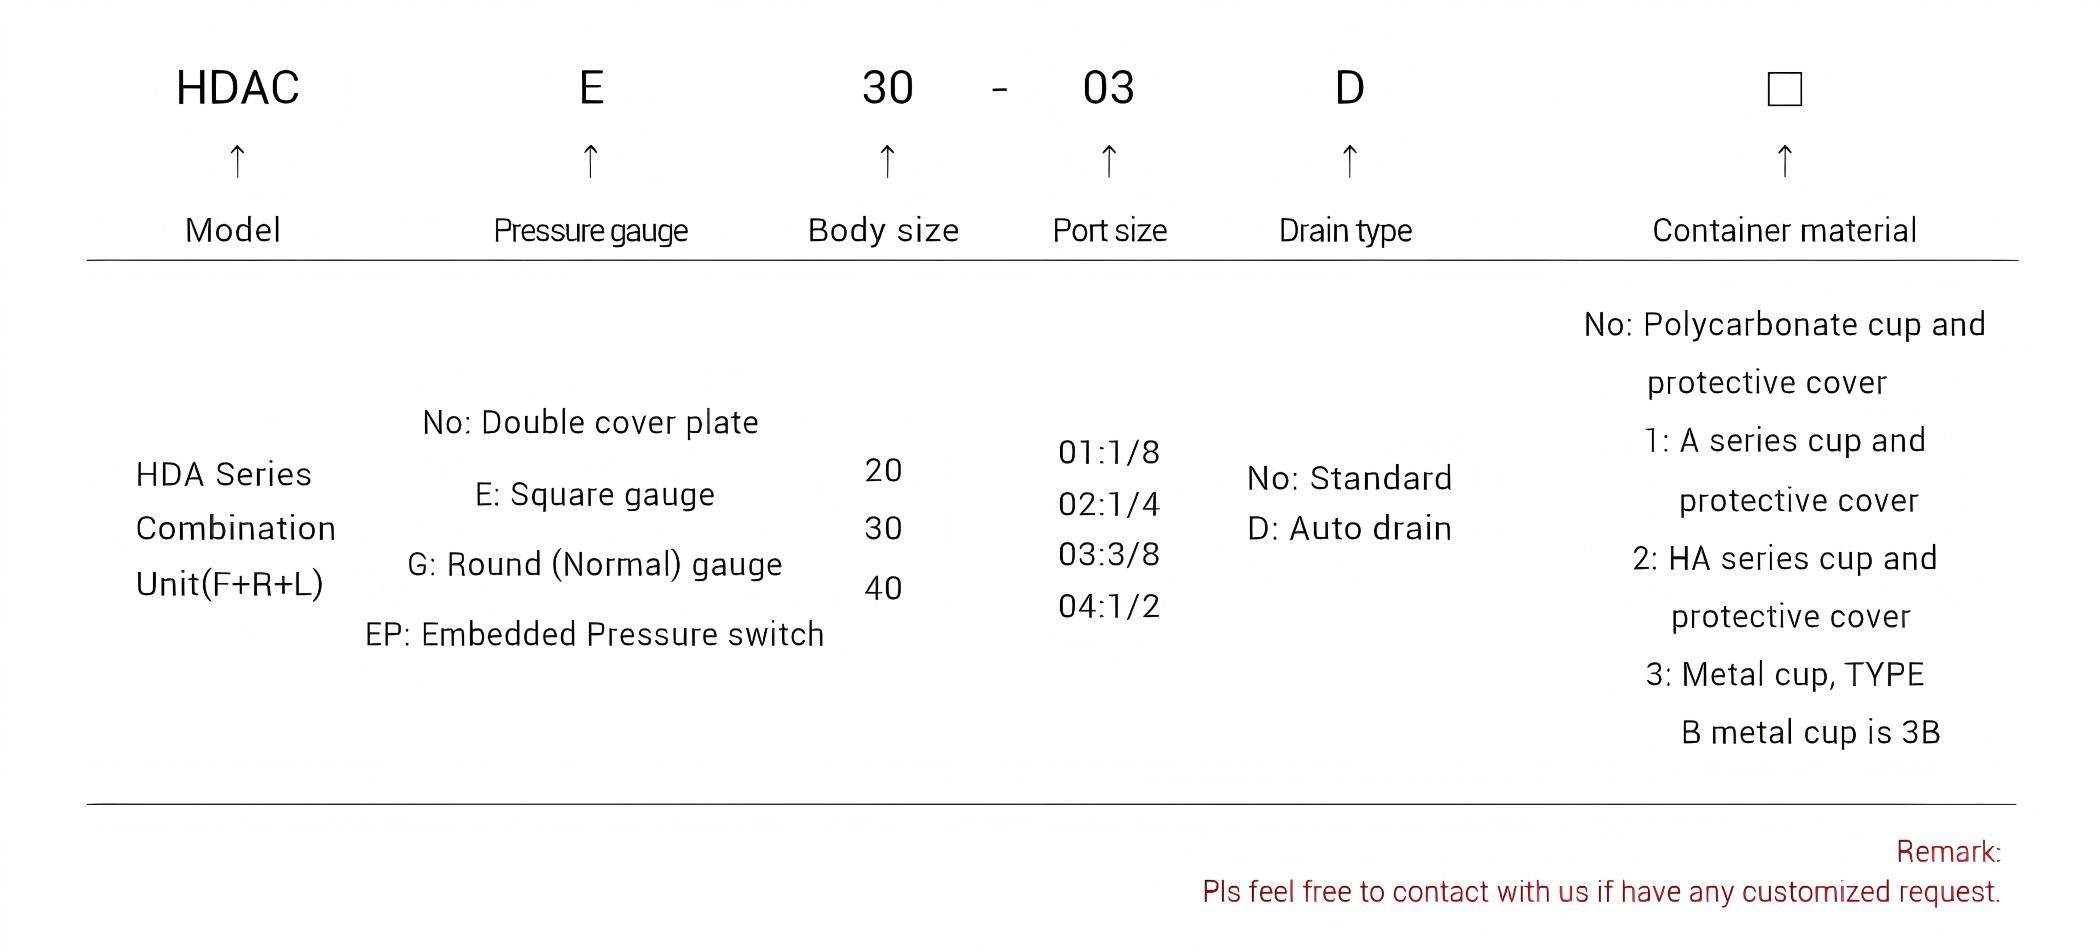Click the red Remark label
This screenshot has width=2100, height=950.
click(1948, 852)
